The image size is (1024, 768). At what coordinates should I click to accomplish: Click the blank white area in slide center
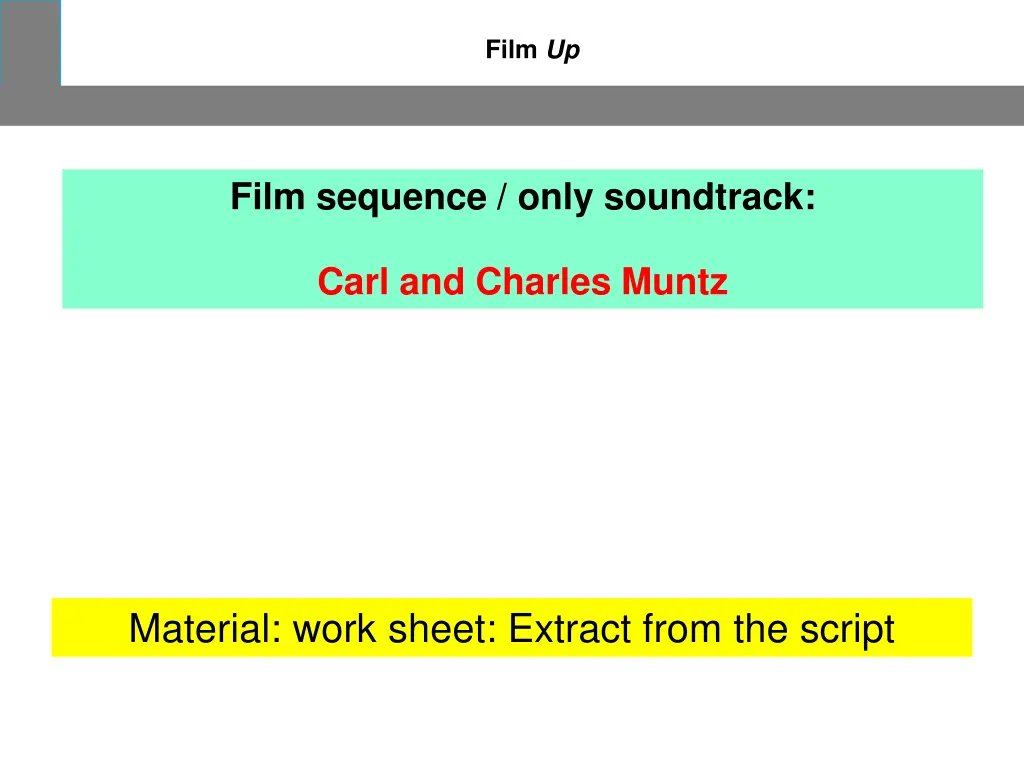point(512,451)
